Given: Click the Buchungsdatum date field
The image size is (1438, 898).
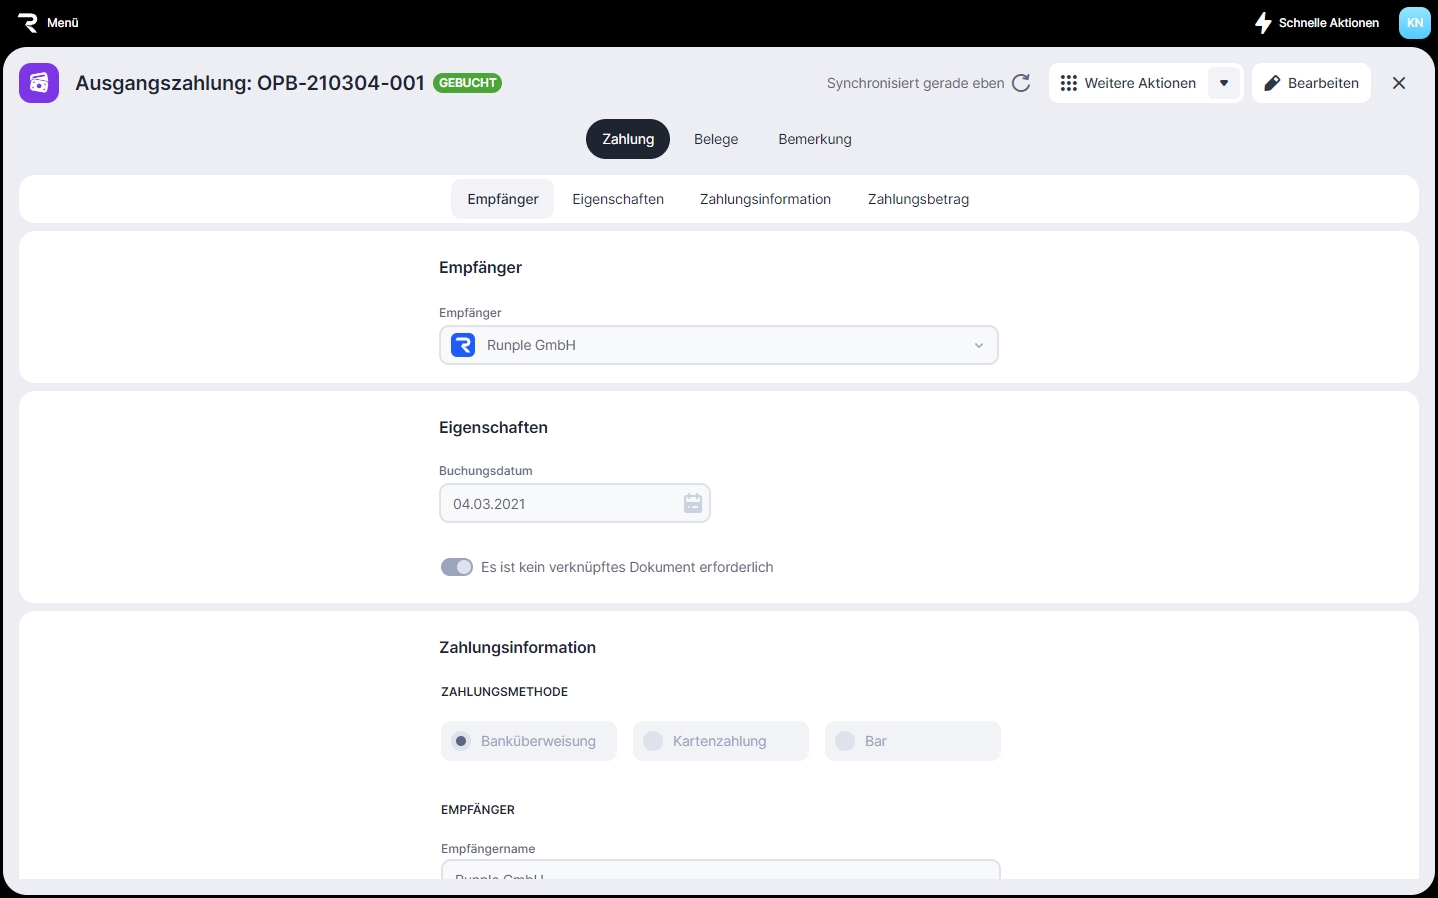Looking at the screenshot, I should coord(560,504).
